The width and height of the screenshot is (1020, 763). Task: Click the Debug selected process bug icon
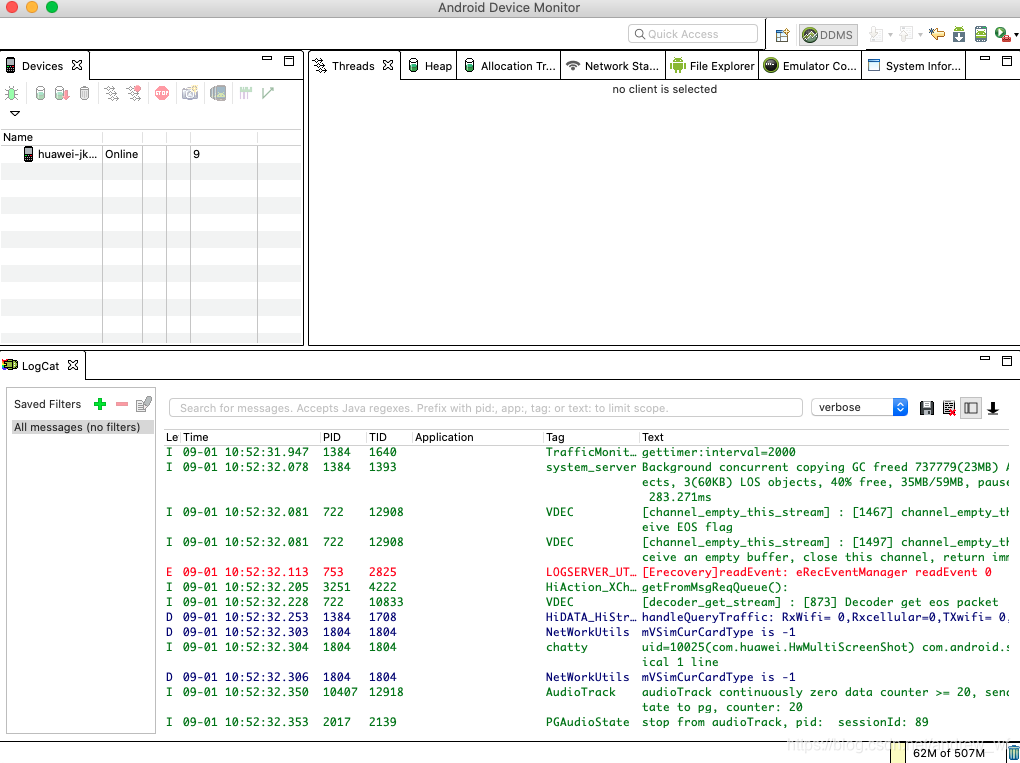coord(12,93)
